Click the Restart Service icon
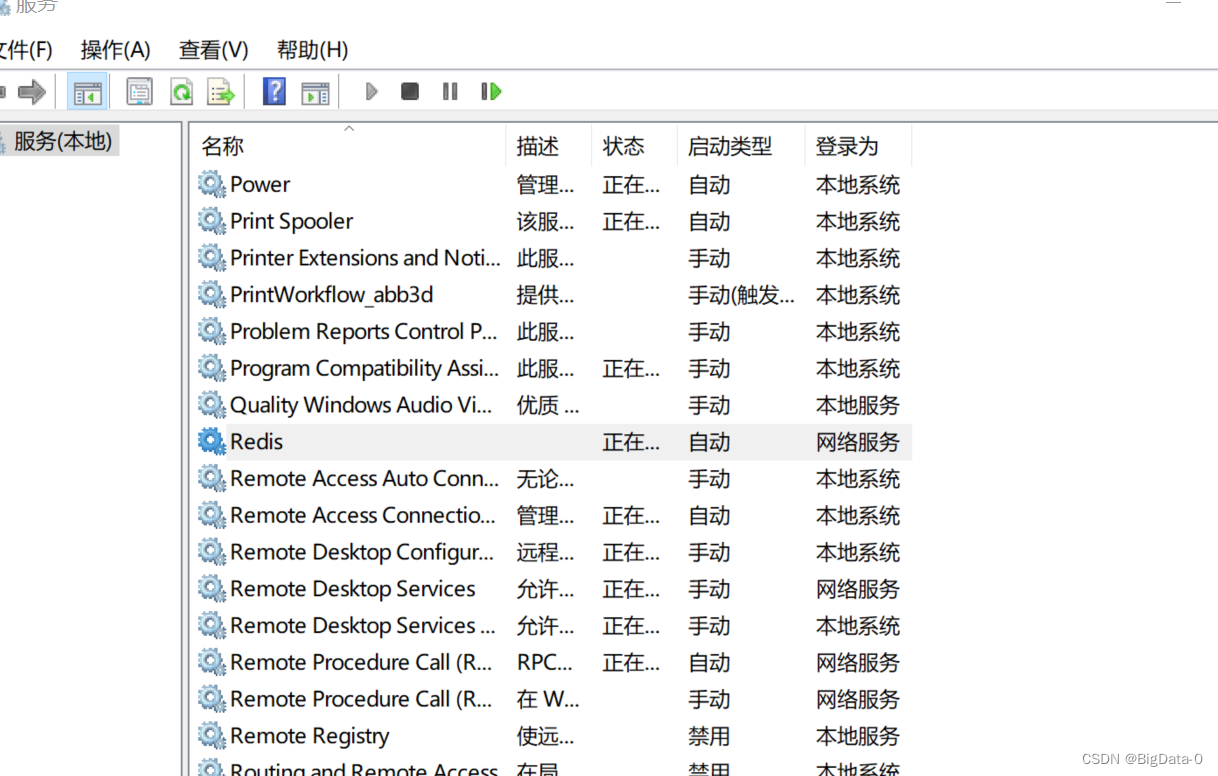 491,92
